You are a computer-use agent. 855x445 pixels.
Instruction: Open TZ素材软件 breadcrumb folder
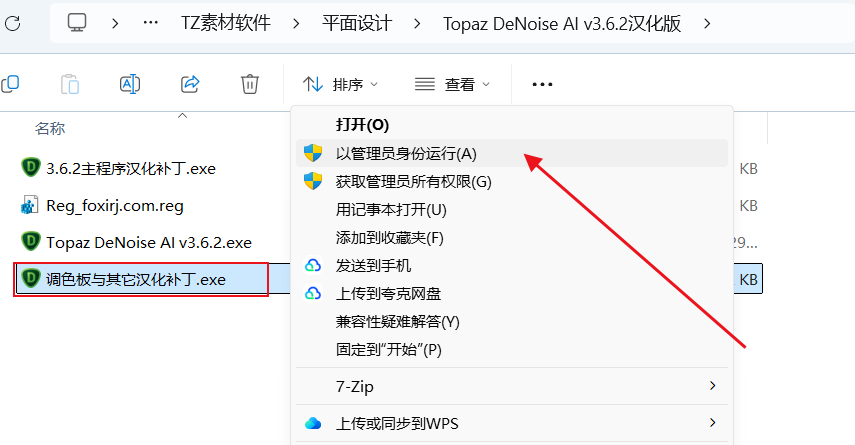[226, 23]
